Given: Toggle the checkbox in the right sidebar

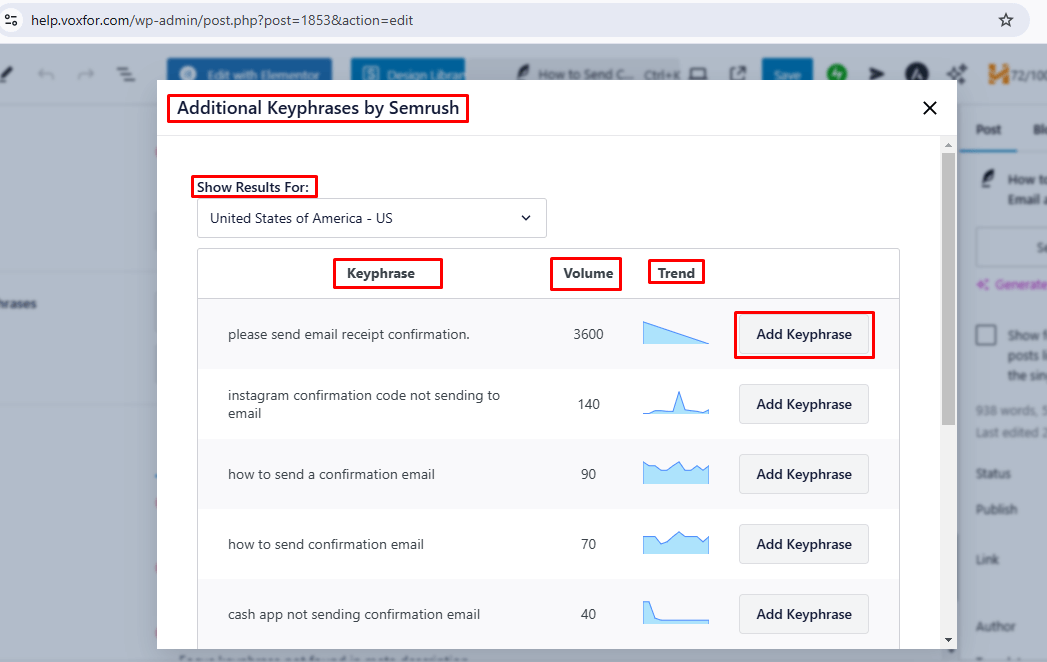Looking at the screenshot, I should point(986,335).
